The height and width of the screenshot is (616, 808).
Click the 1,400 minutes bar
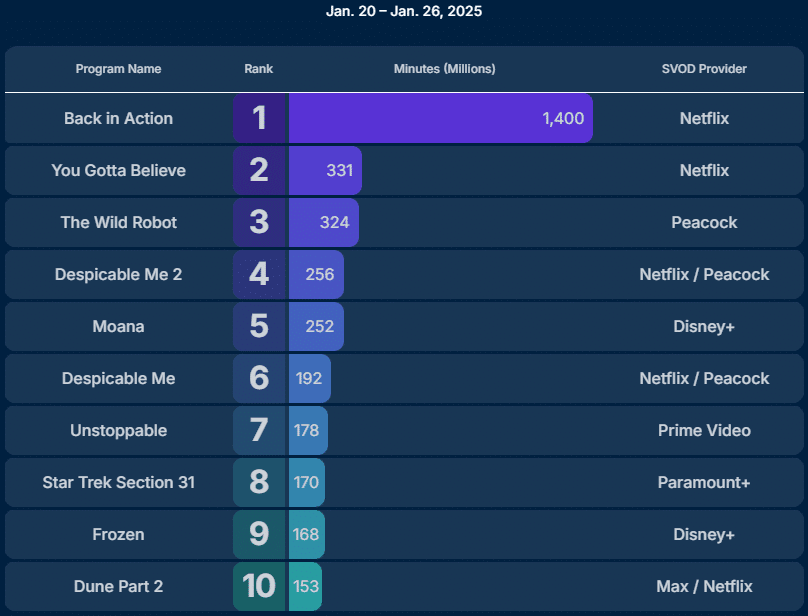click(x=440, y=118)
